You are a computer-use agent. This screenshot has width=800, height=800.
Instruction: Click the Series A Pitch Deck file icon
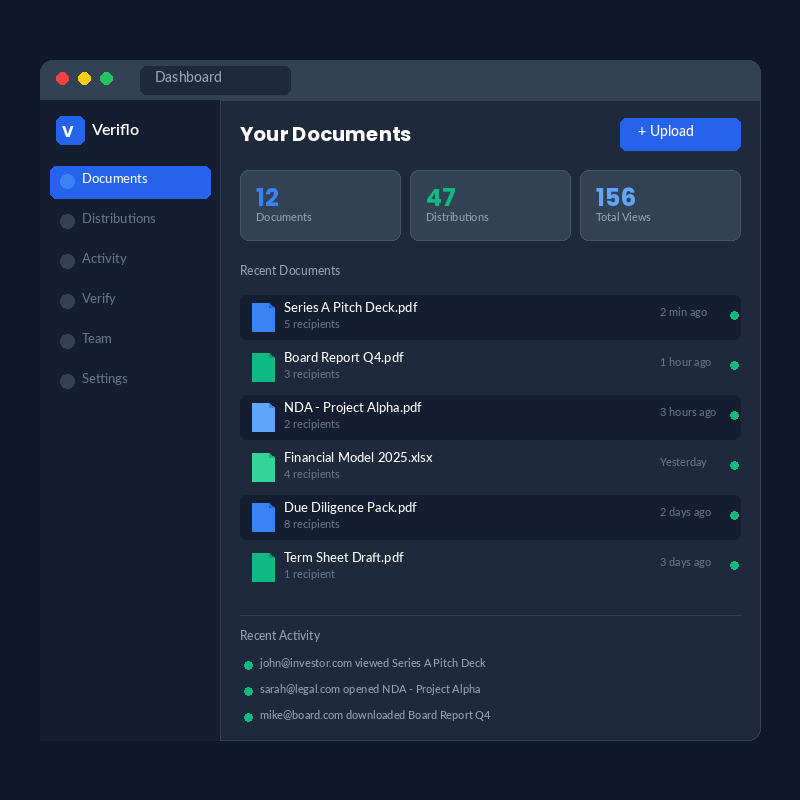[263, 317]
